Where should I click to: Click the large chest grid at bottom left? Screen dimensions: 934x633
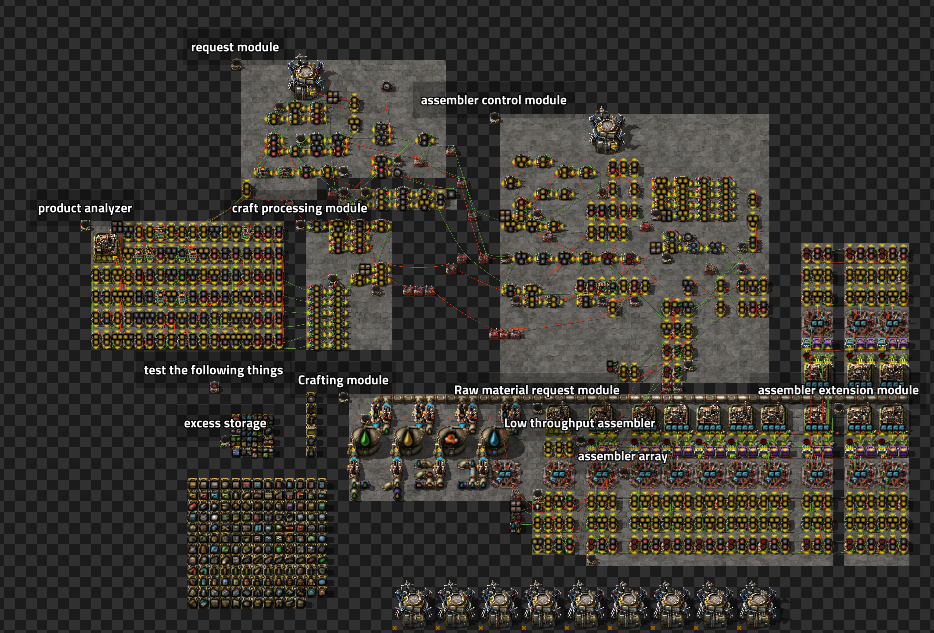tap(257, 542)
